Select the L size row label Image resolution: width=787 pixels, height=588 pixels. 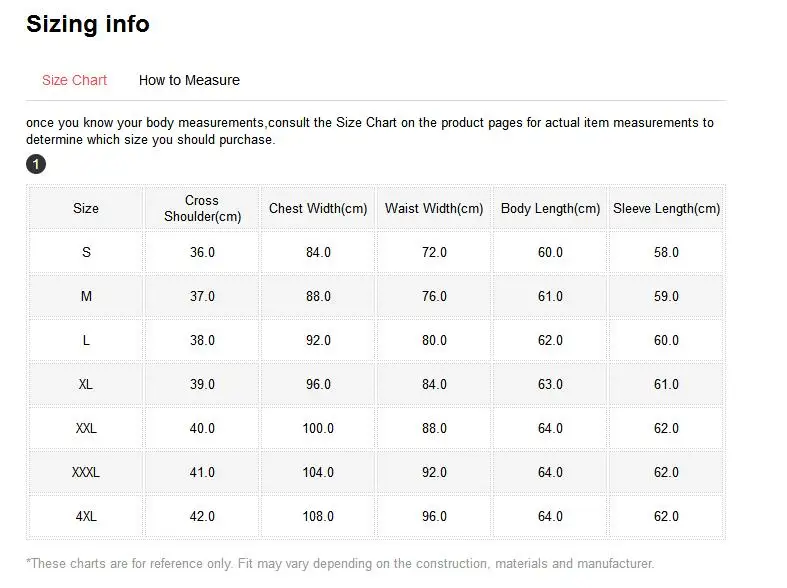(86, 340)
